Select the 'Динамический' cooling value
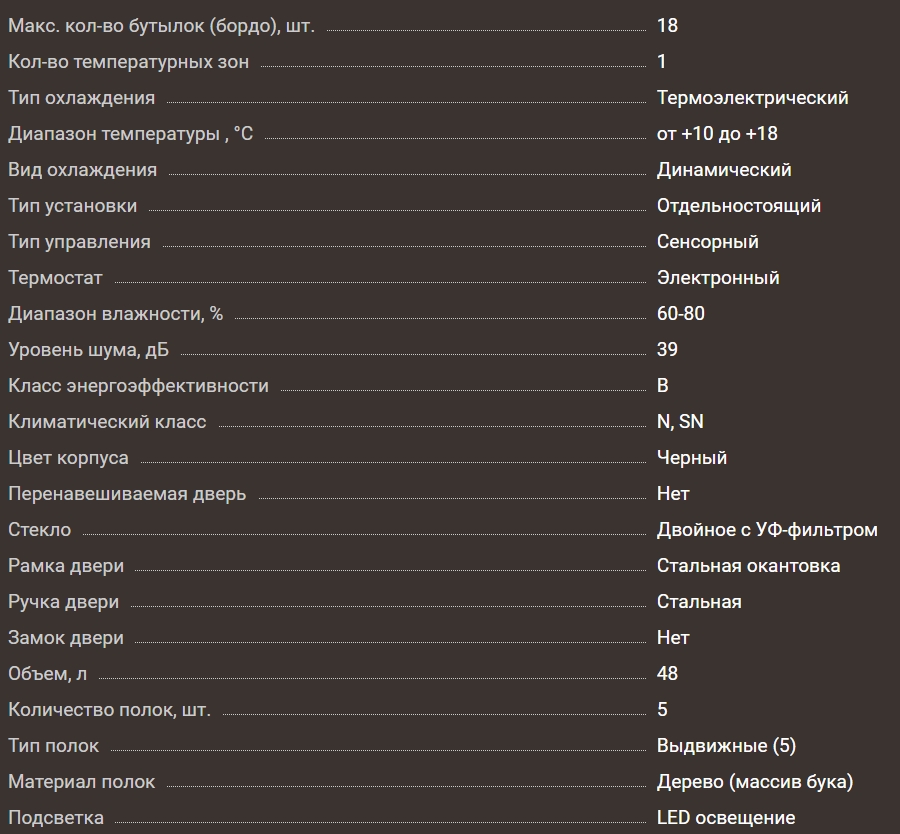Viewport: 900px width, 834px height. pos(724,170)
